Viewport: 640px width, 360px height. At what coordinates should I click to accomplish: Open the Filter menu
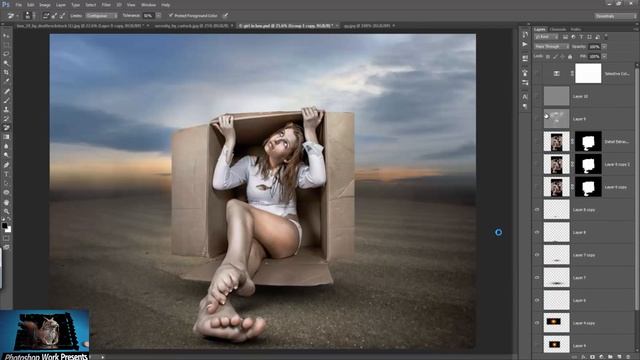[106, 5]
